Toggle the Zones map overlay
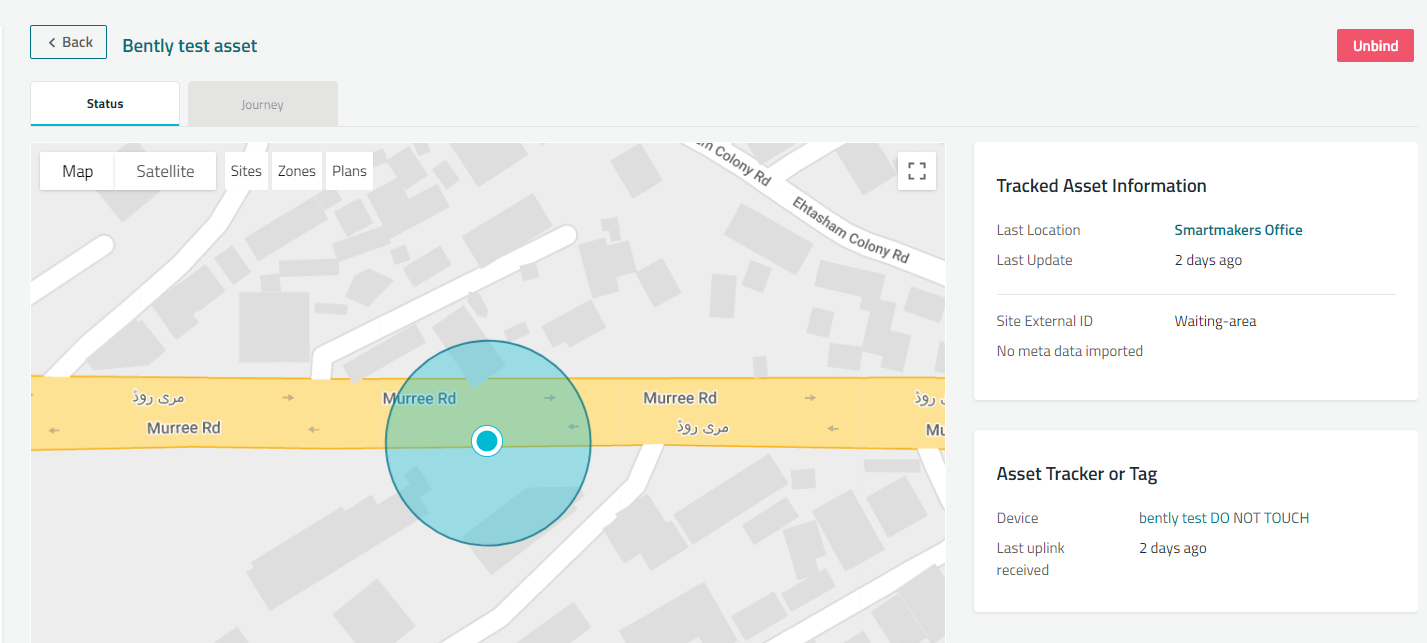This screenshot has height=643, width=1427. tap(297, 171)
